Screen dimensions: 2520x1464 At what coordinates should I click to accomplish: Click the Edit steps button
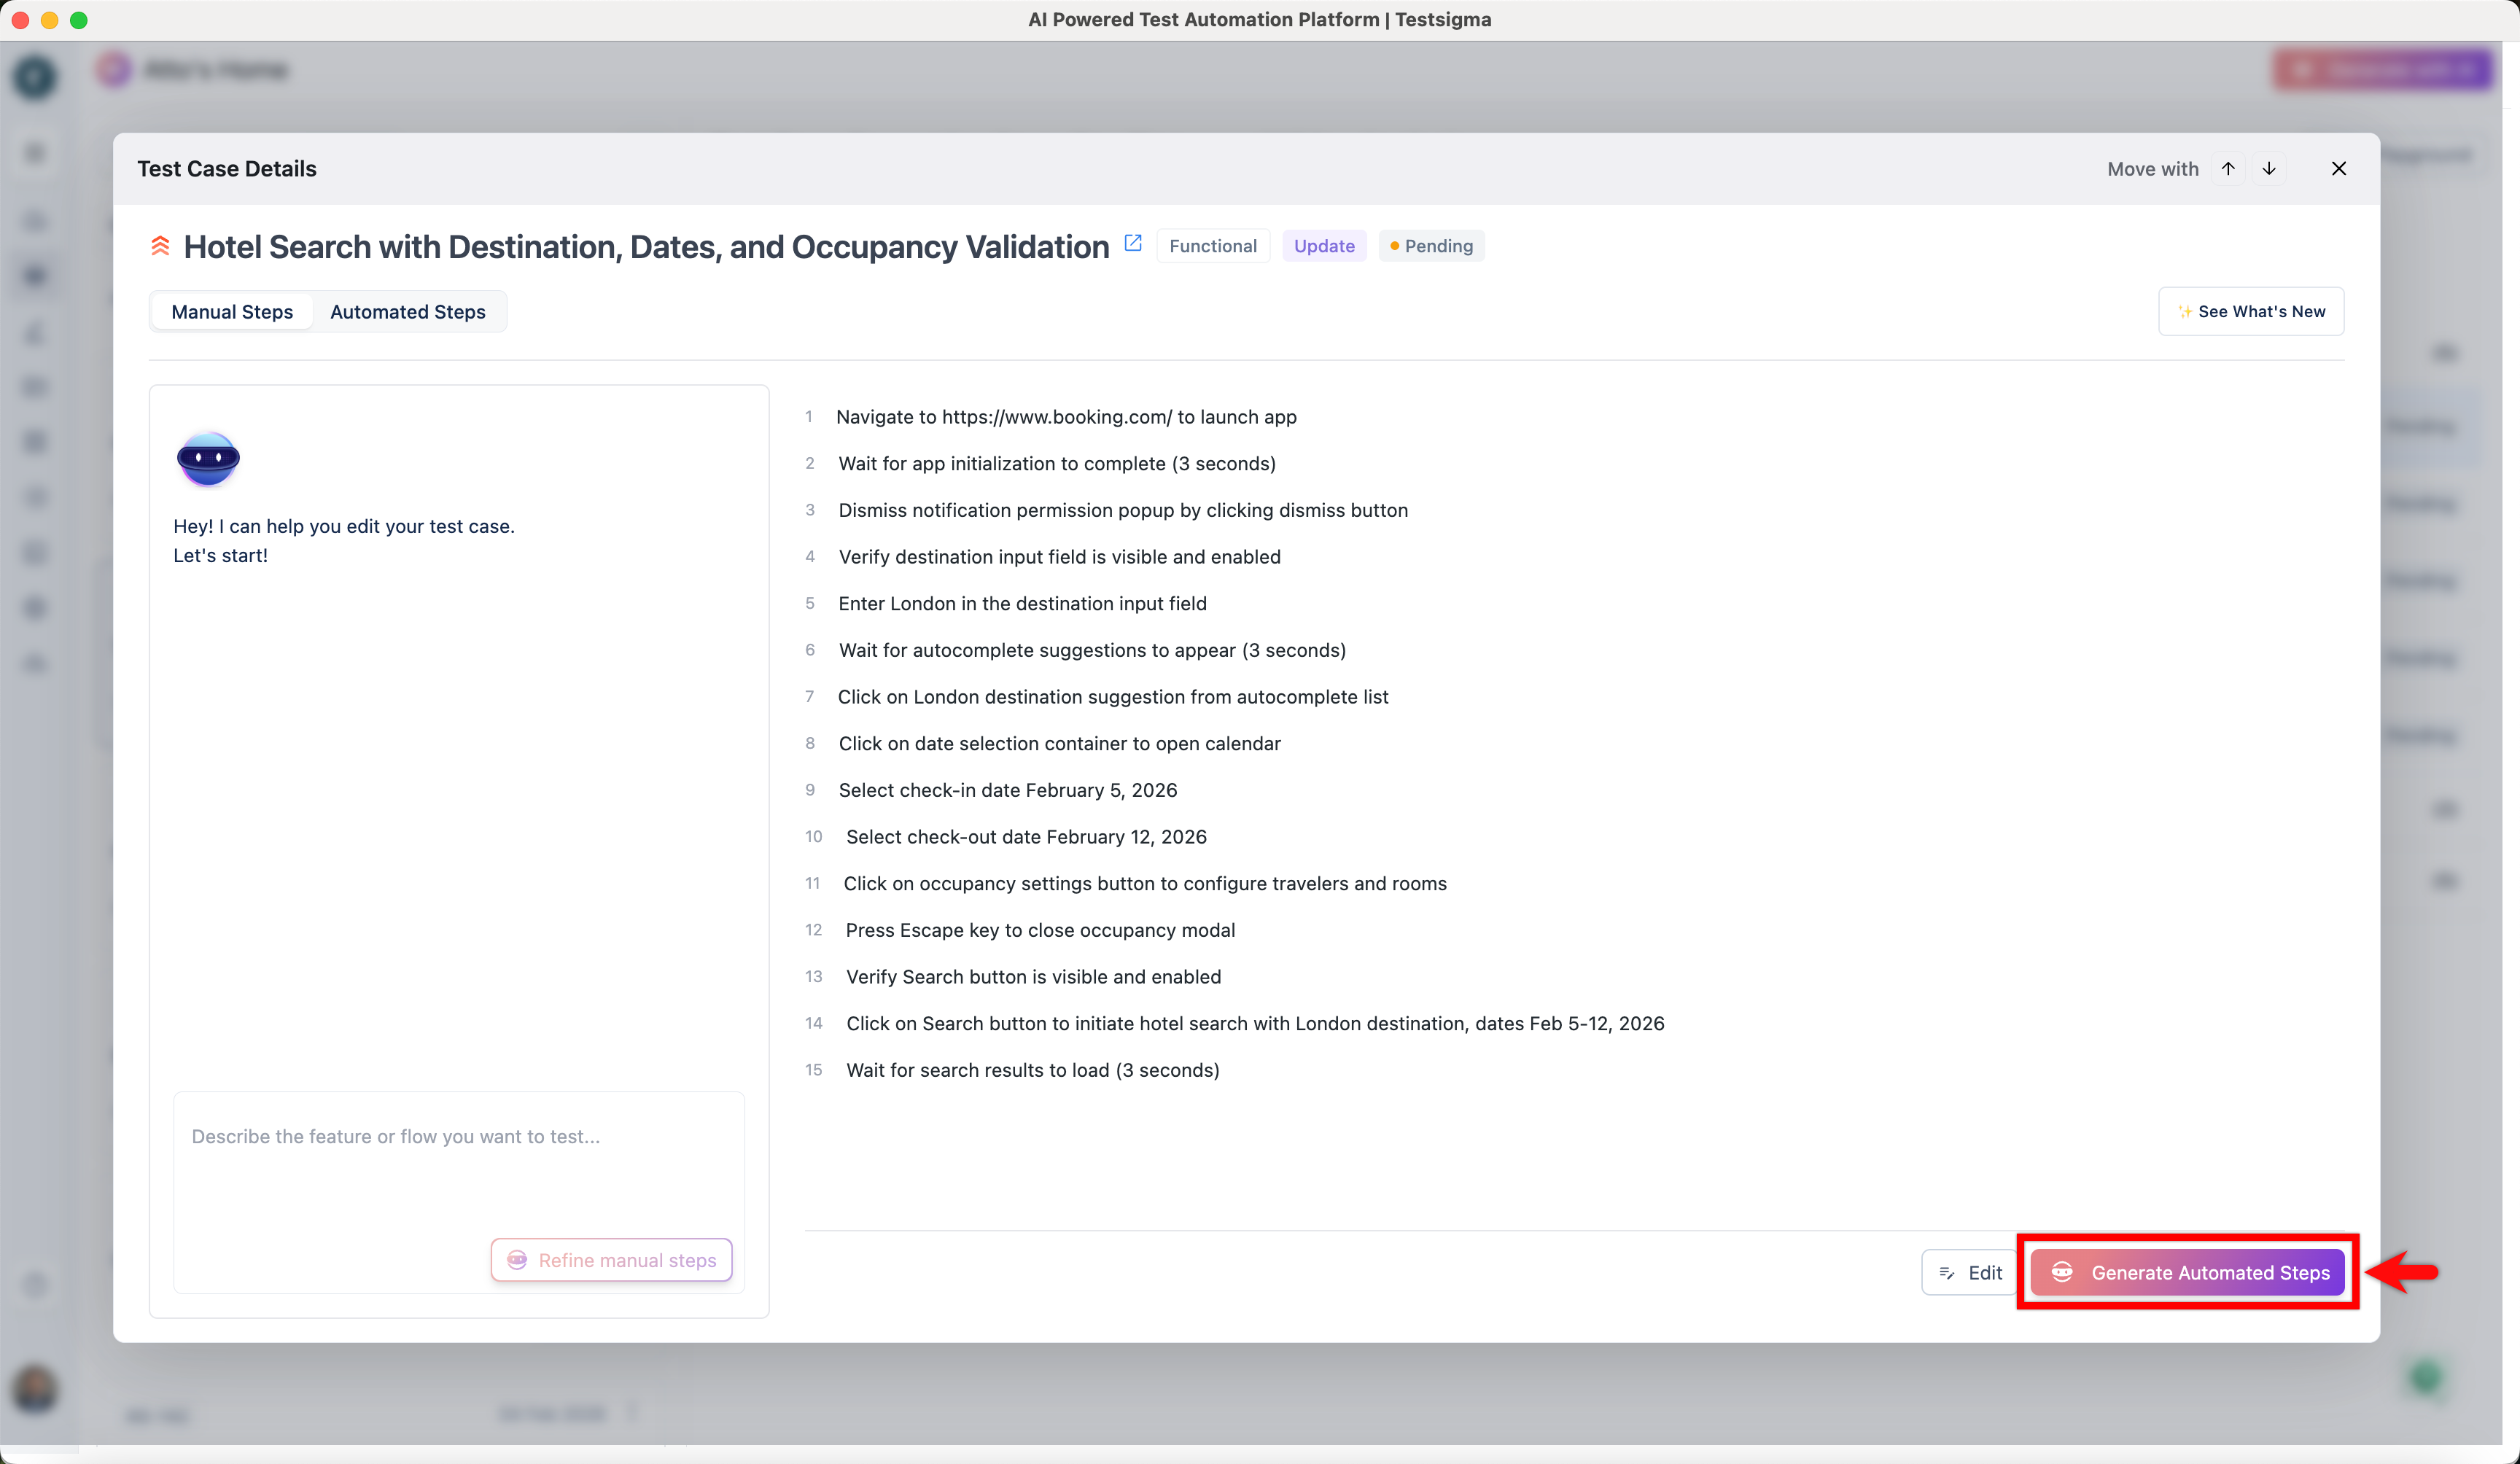point(1969,1272)
